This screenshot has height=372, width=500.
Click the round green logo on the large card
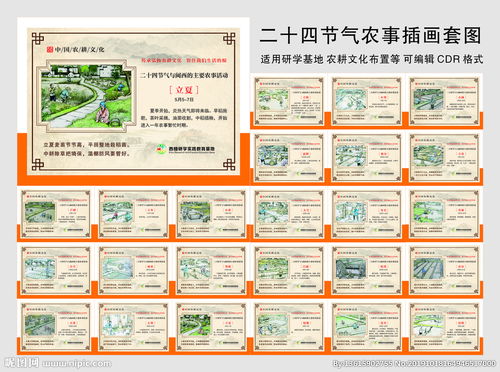[x=162, y=149]
